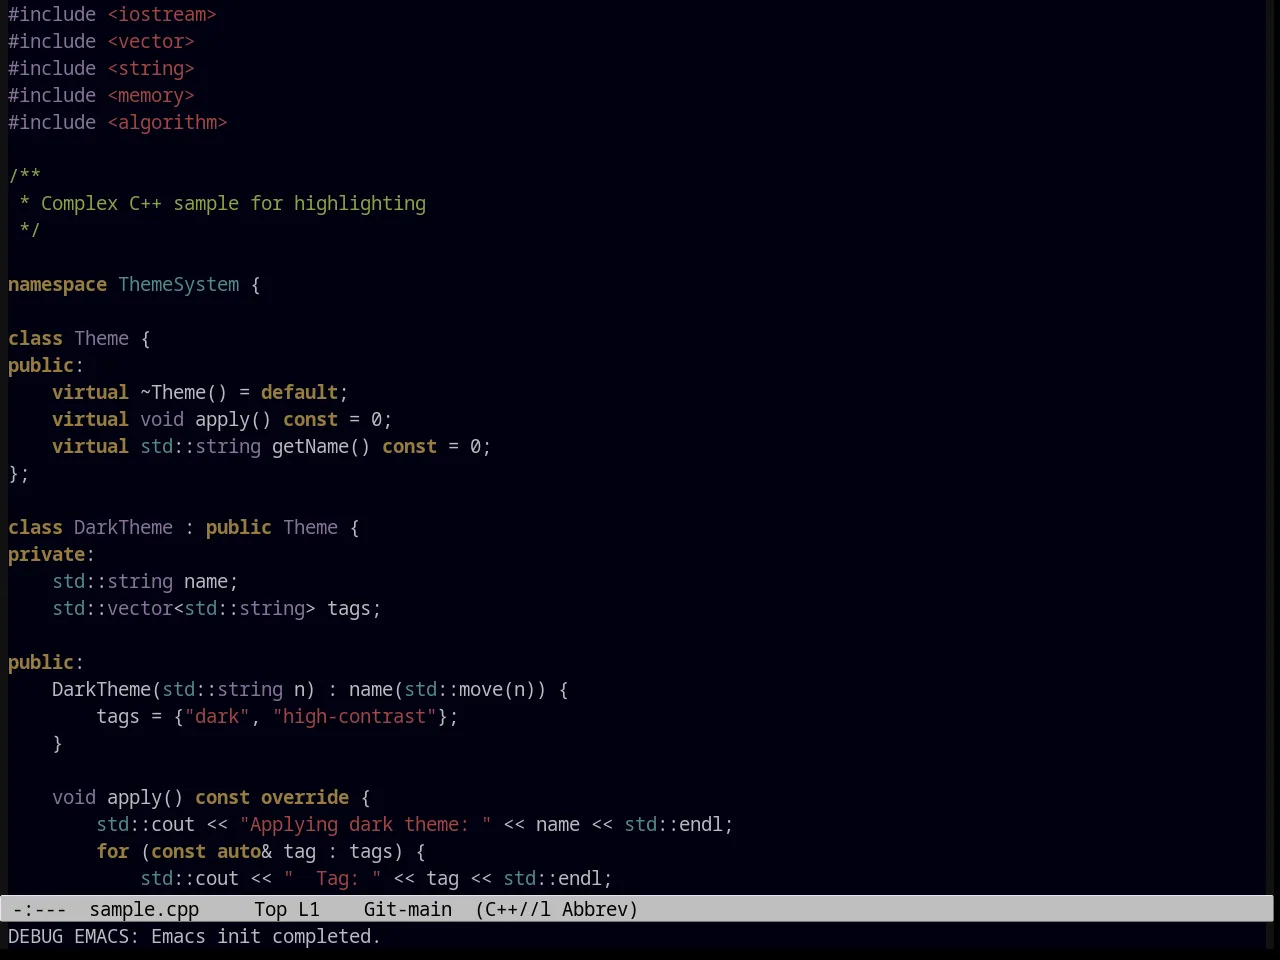Click the echo area message 'Emacs init completed'

pos(265,936)
